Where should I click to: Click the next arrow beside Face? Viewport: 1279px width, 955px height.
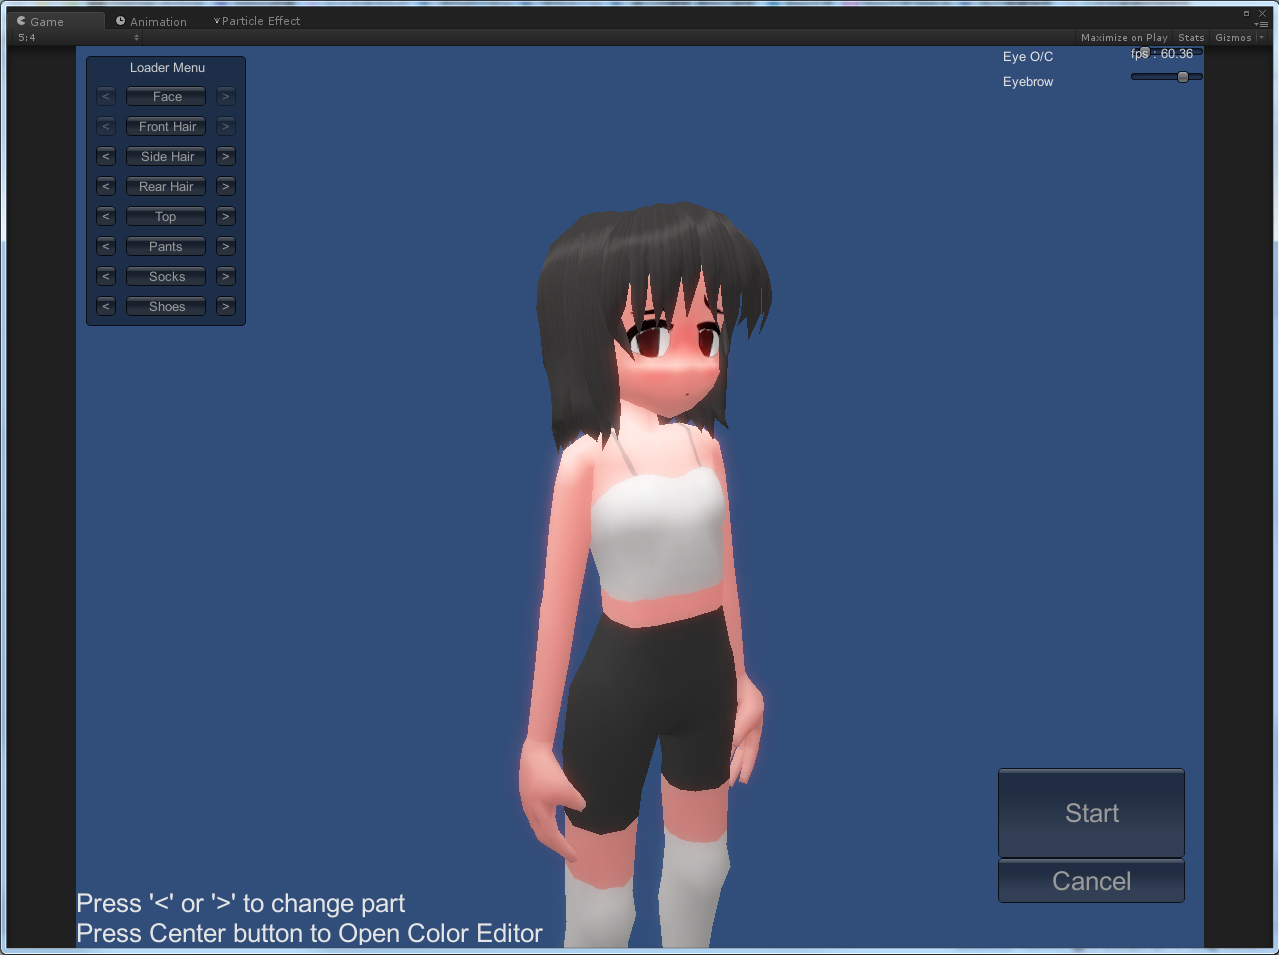point(226,97)
